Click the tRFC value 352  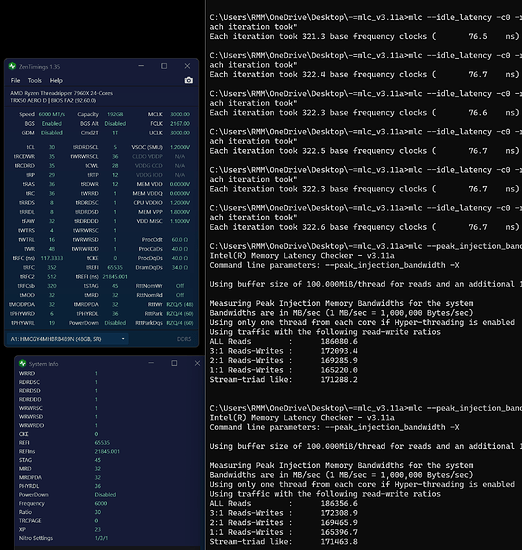click(x=52, y=267)
